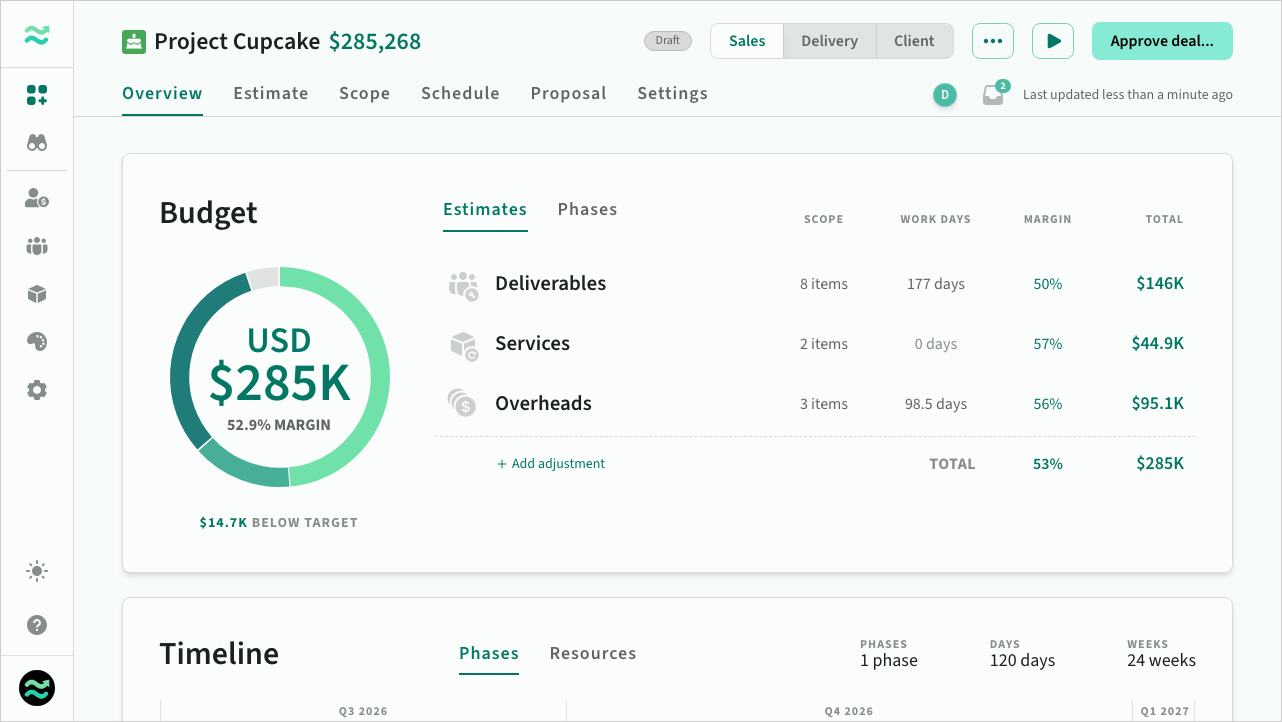Click the Last updated timestamp text
Image resolution: width=1282 pixels, height=722 pixels.
1128,95
